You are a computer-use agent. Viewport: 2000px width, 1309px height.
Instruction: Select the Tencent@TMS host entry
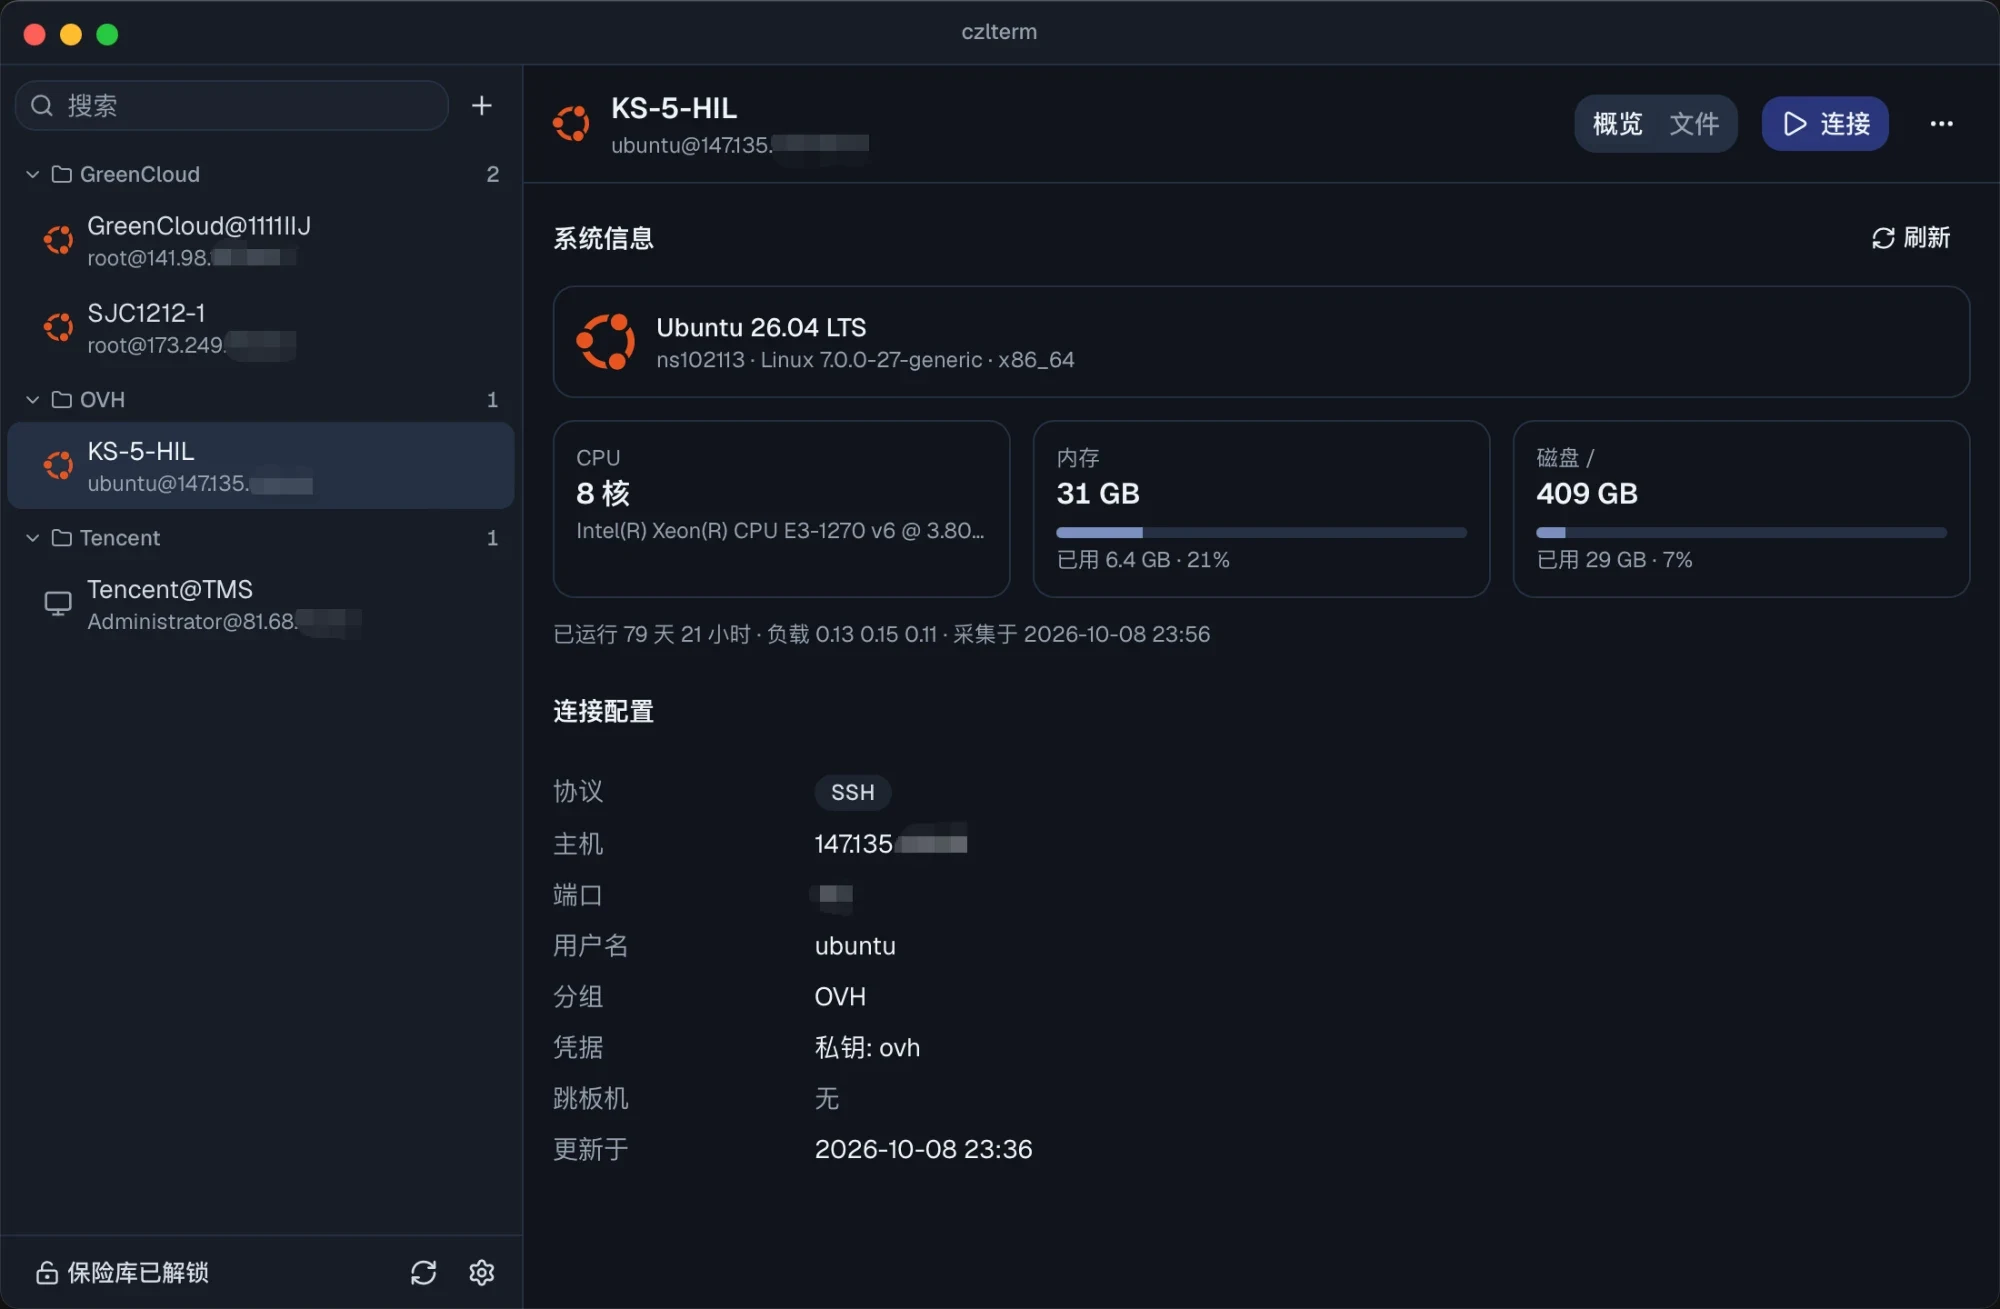260,604
